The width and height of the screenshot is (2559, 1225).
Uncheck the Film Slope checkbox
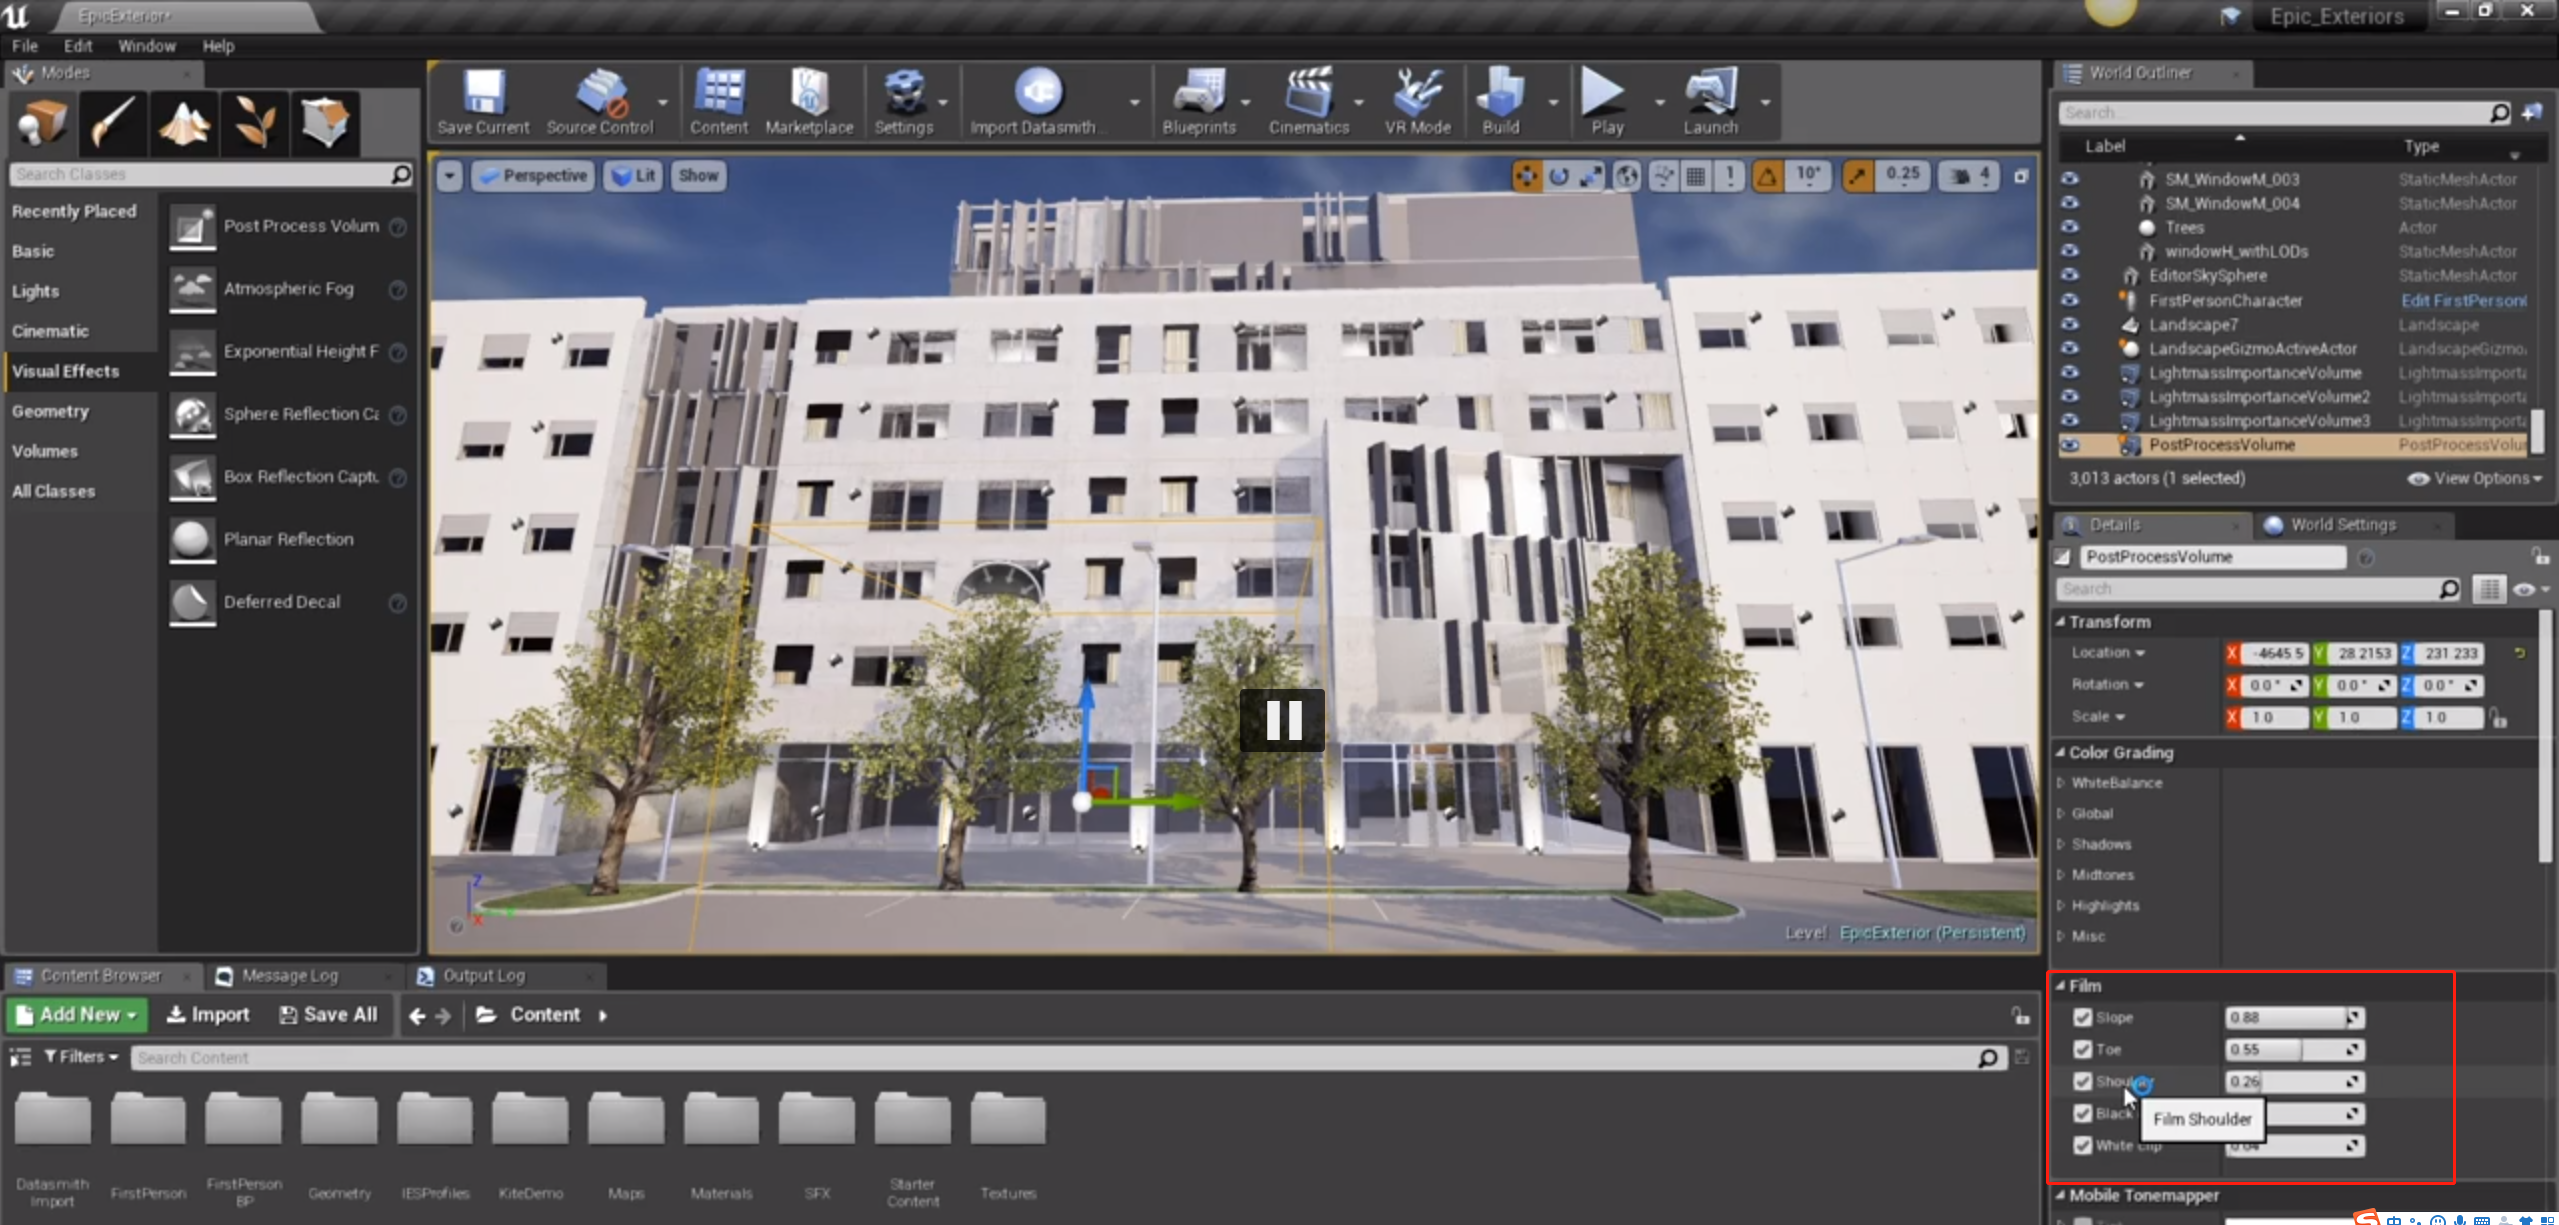[x=2083, y=1017]
